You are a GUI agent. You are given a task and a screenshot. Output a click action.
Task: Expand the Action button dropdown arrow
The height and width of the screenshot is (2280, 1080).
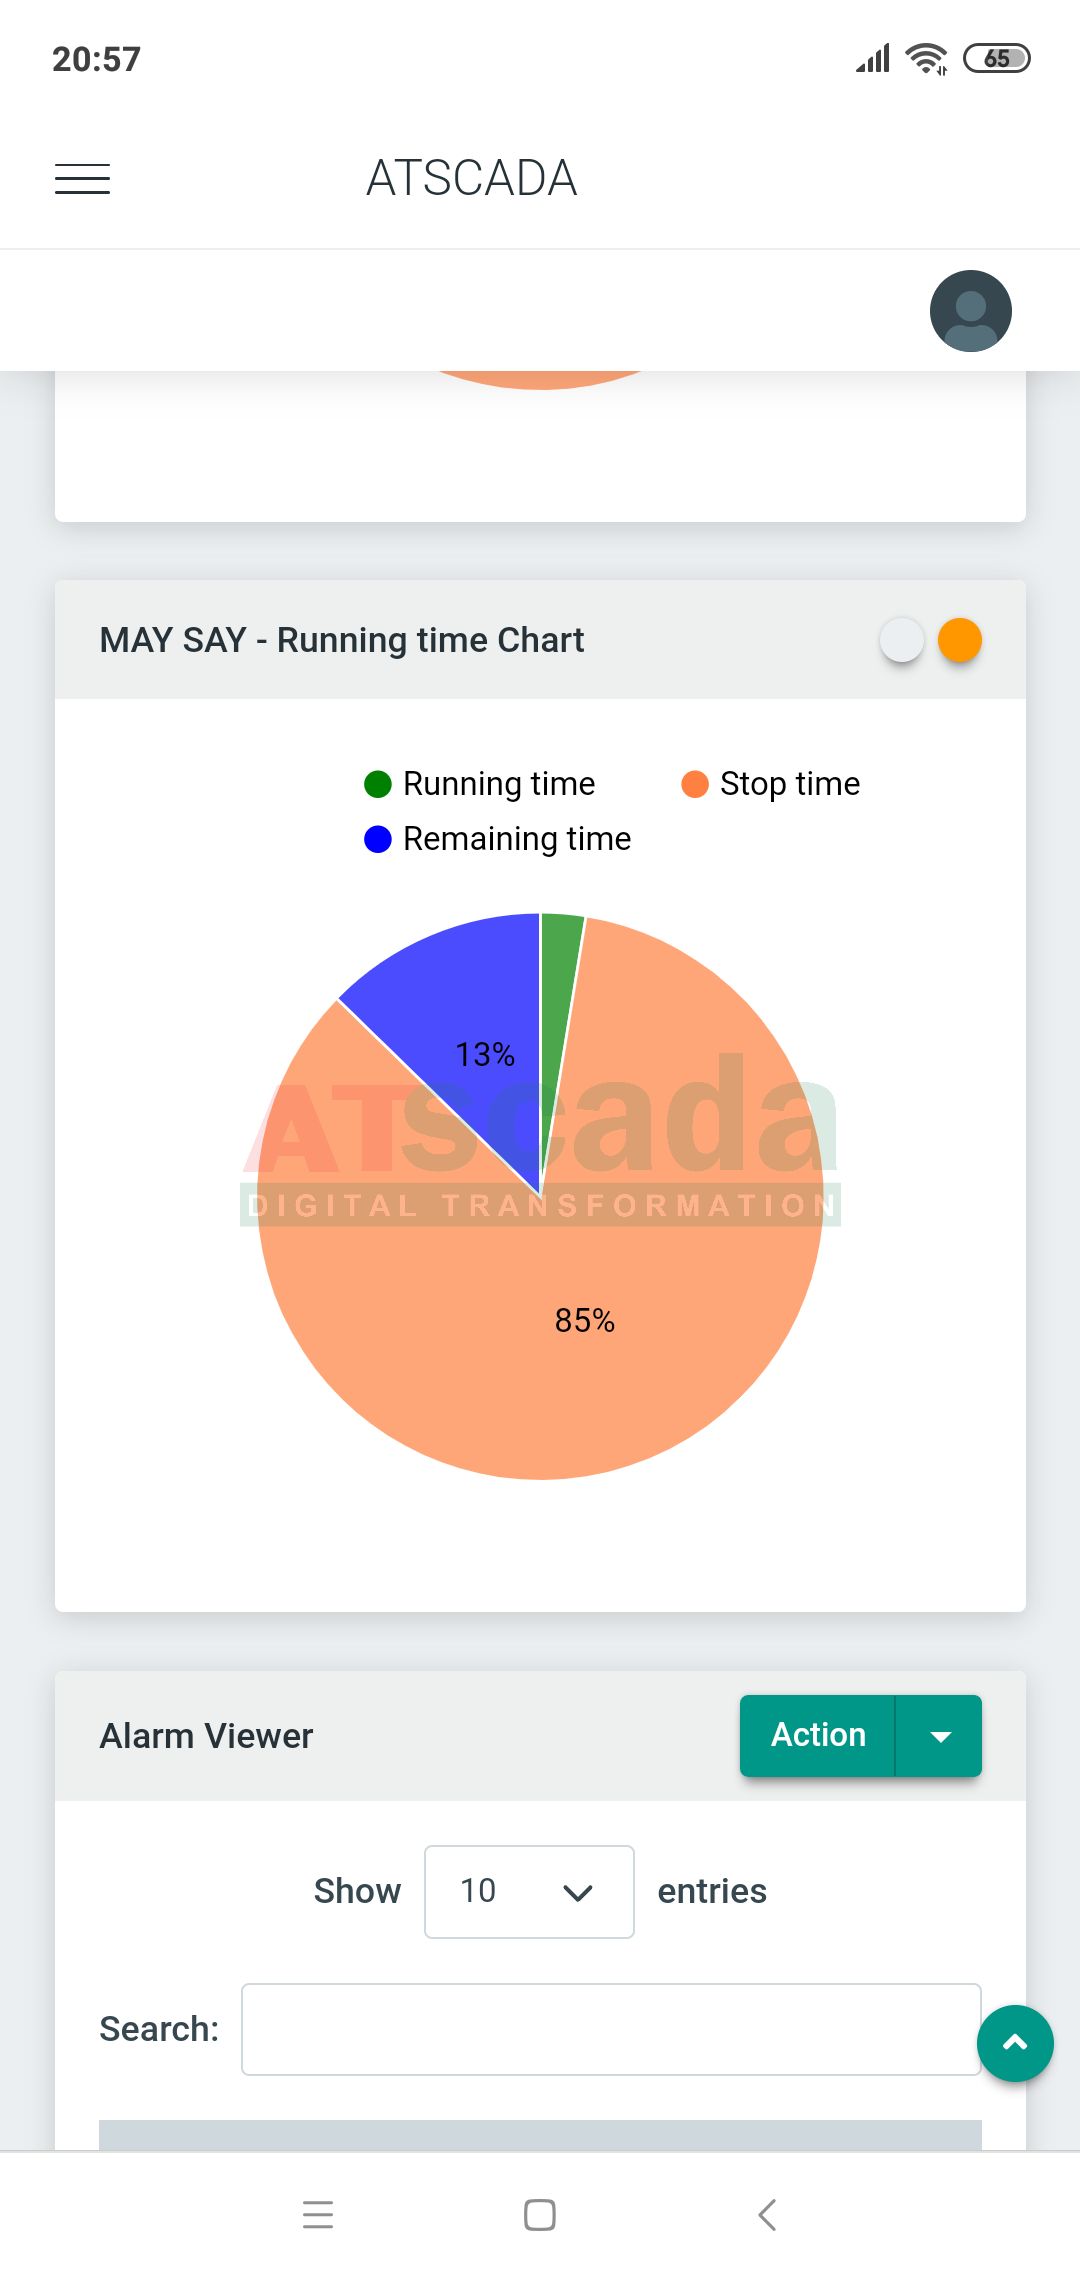pos(939,1736)
